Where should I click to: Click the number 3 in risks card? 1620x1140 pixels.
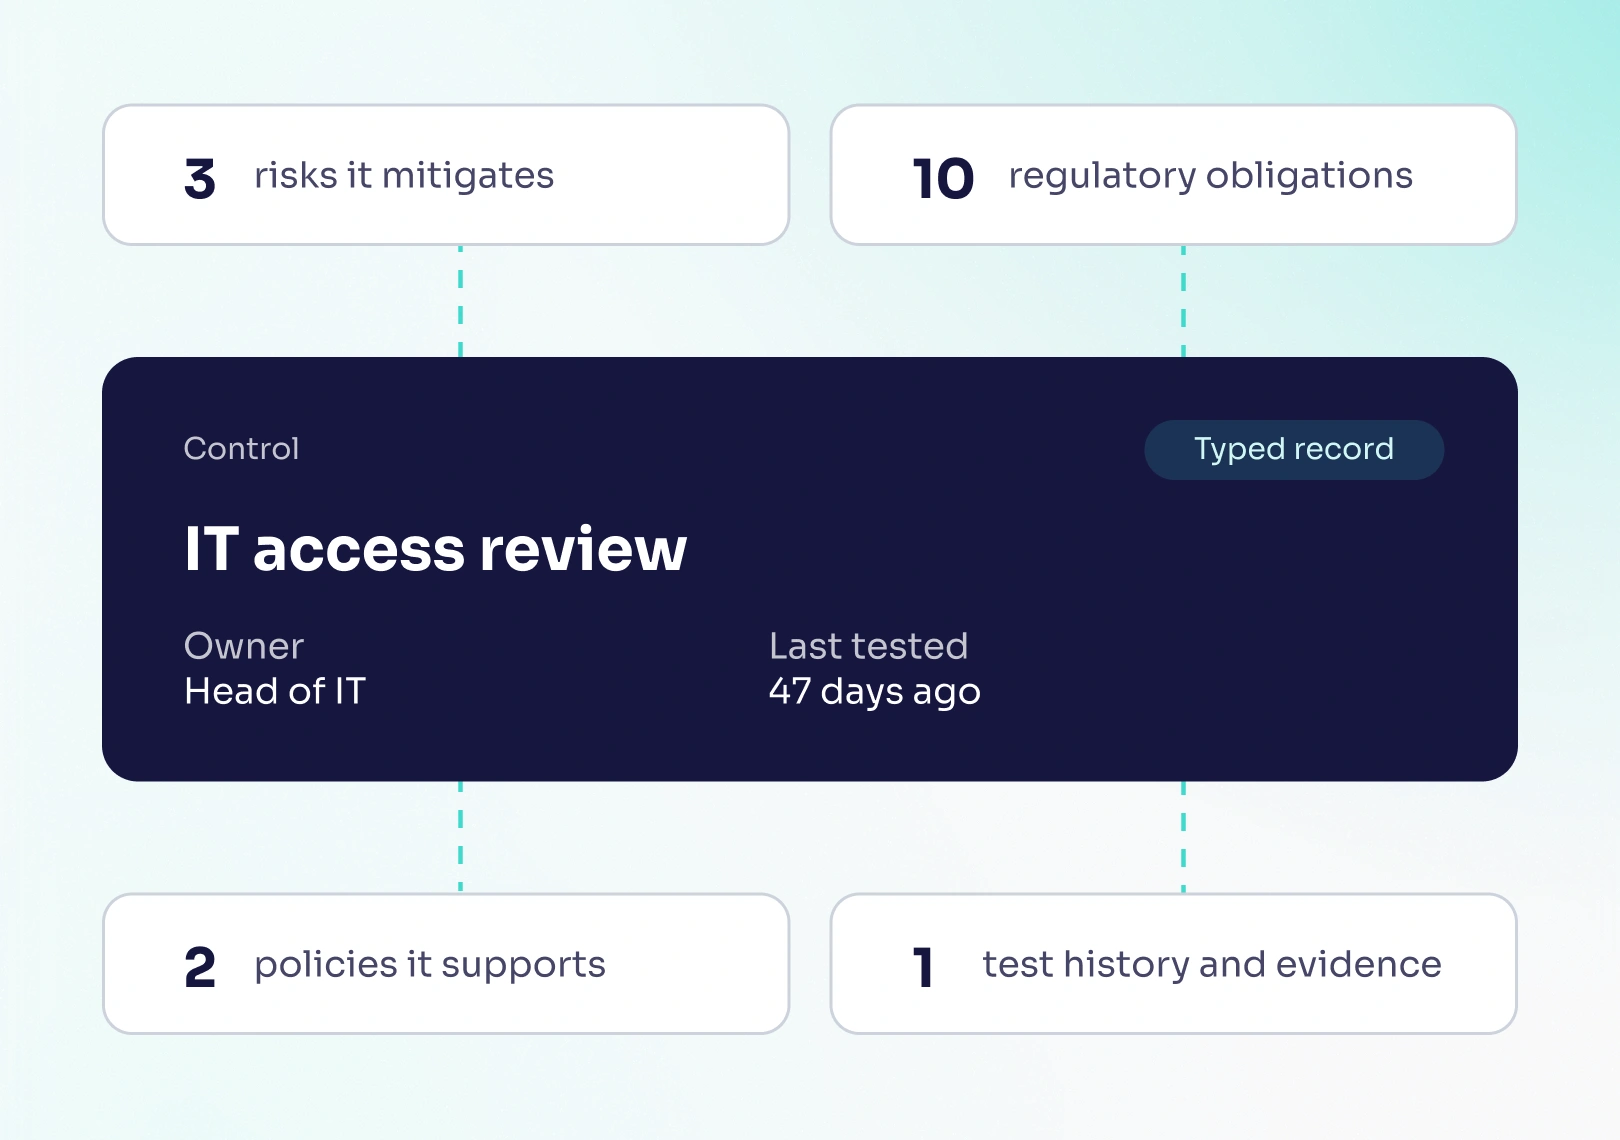click(x=200, y=179)
